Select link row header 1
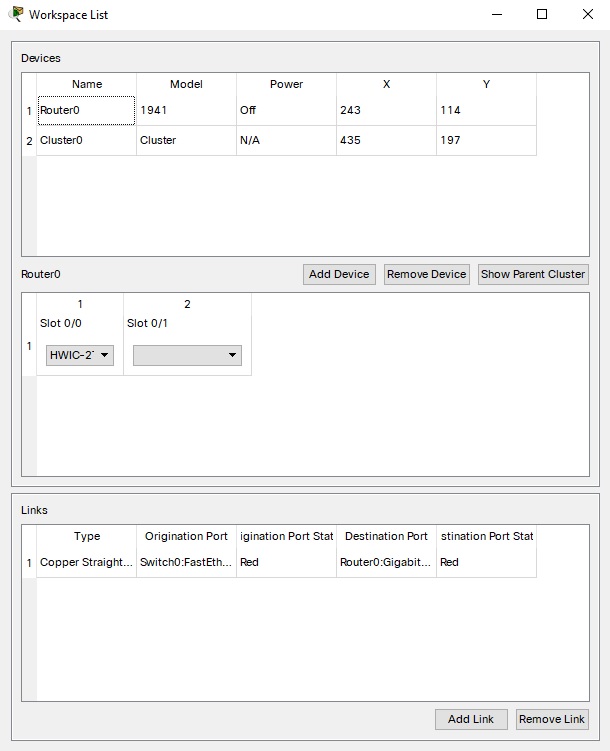The width and height of the screenshot is (610, 751). pyautogui.click(x=29, y=563)
